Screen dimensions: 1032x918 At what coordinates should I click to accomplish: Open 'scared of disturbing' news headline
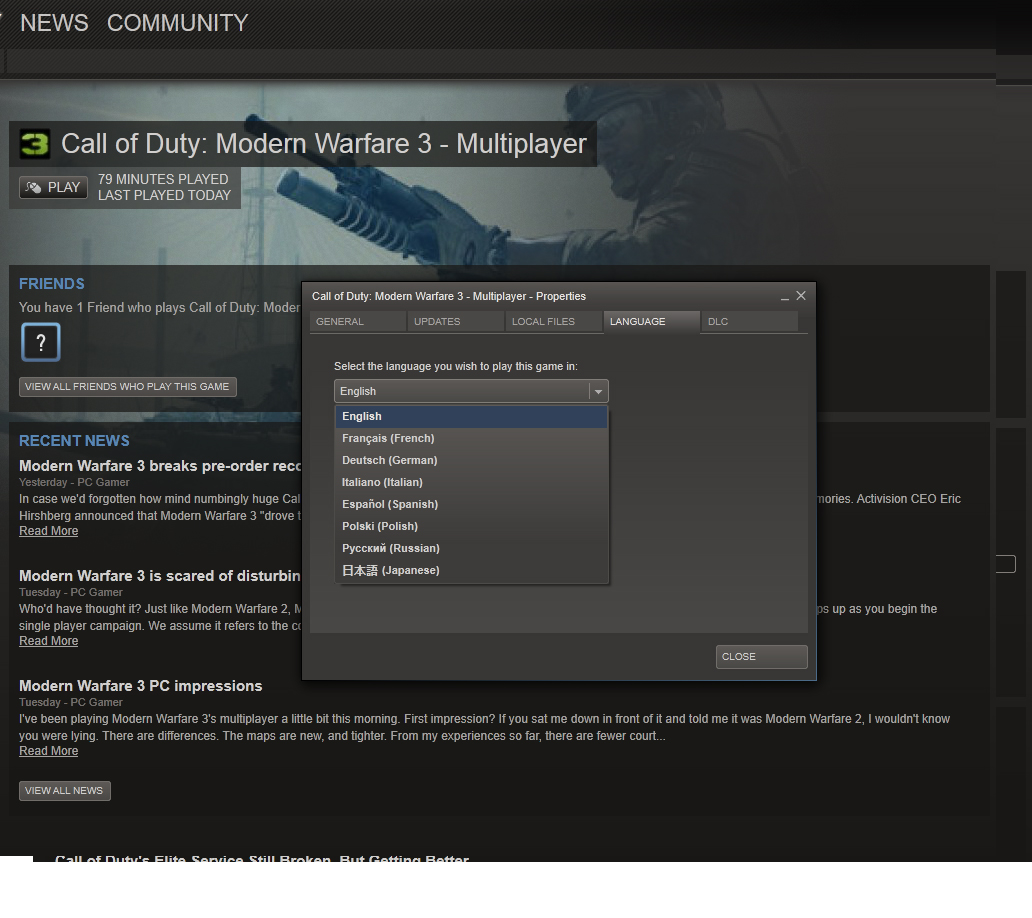coord(160,576)
